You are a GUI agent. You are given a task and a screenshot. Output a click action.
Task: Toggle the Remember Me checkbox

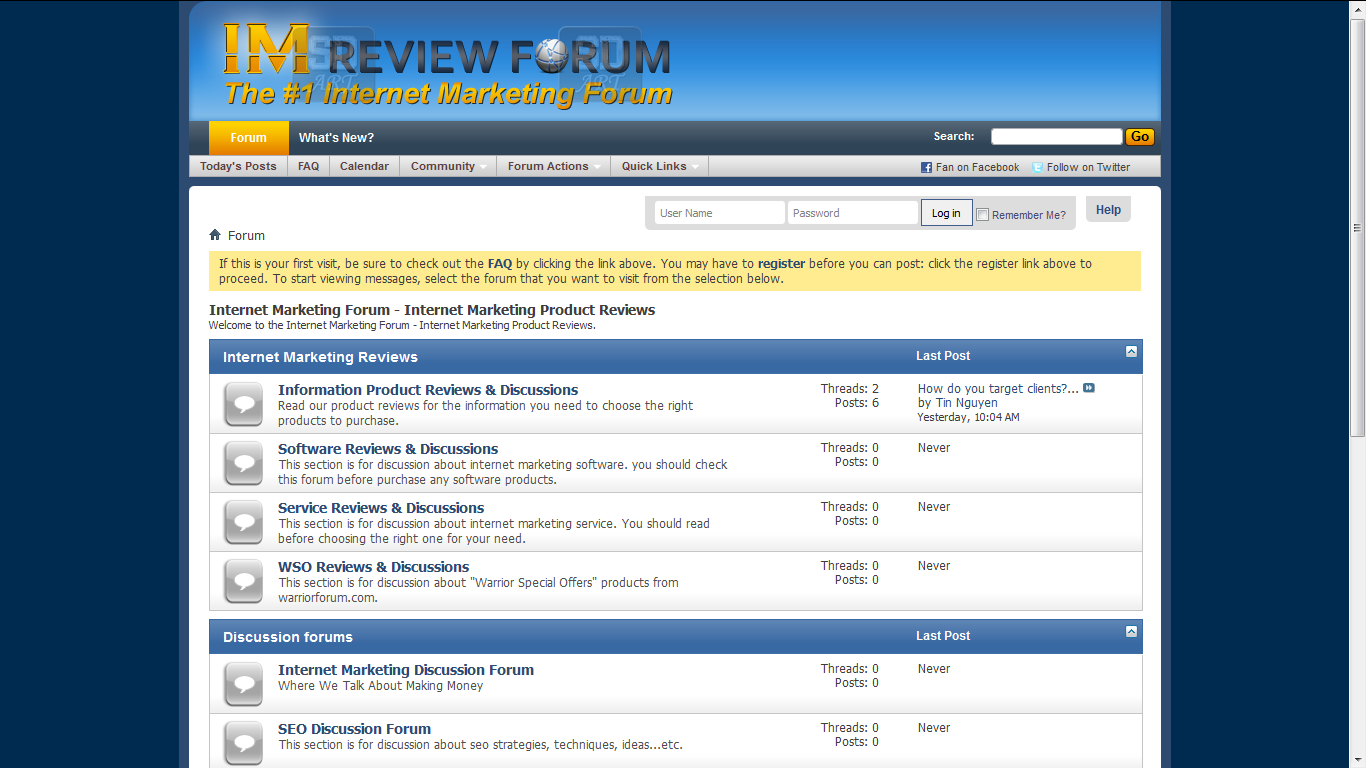click(982, 214)
